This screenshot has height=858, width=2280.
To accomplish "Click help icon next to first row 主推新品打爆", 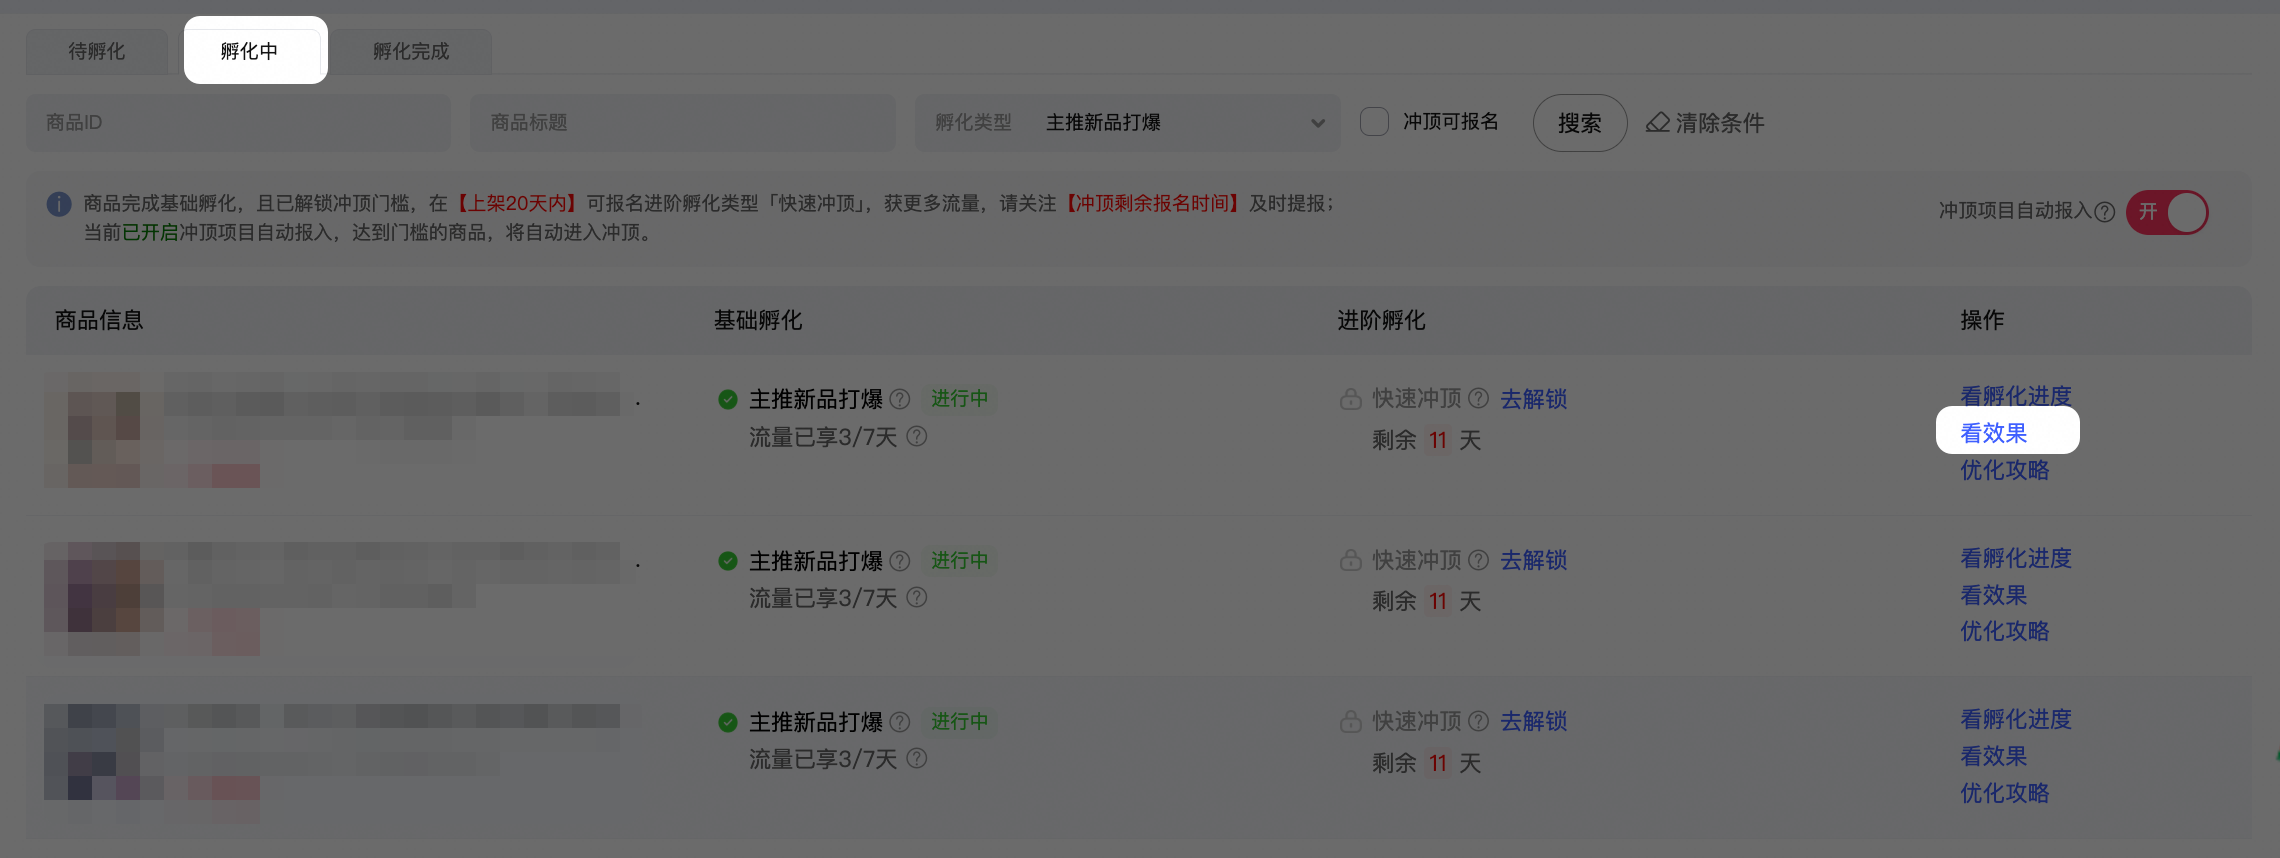I will (900, 399).
